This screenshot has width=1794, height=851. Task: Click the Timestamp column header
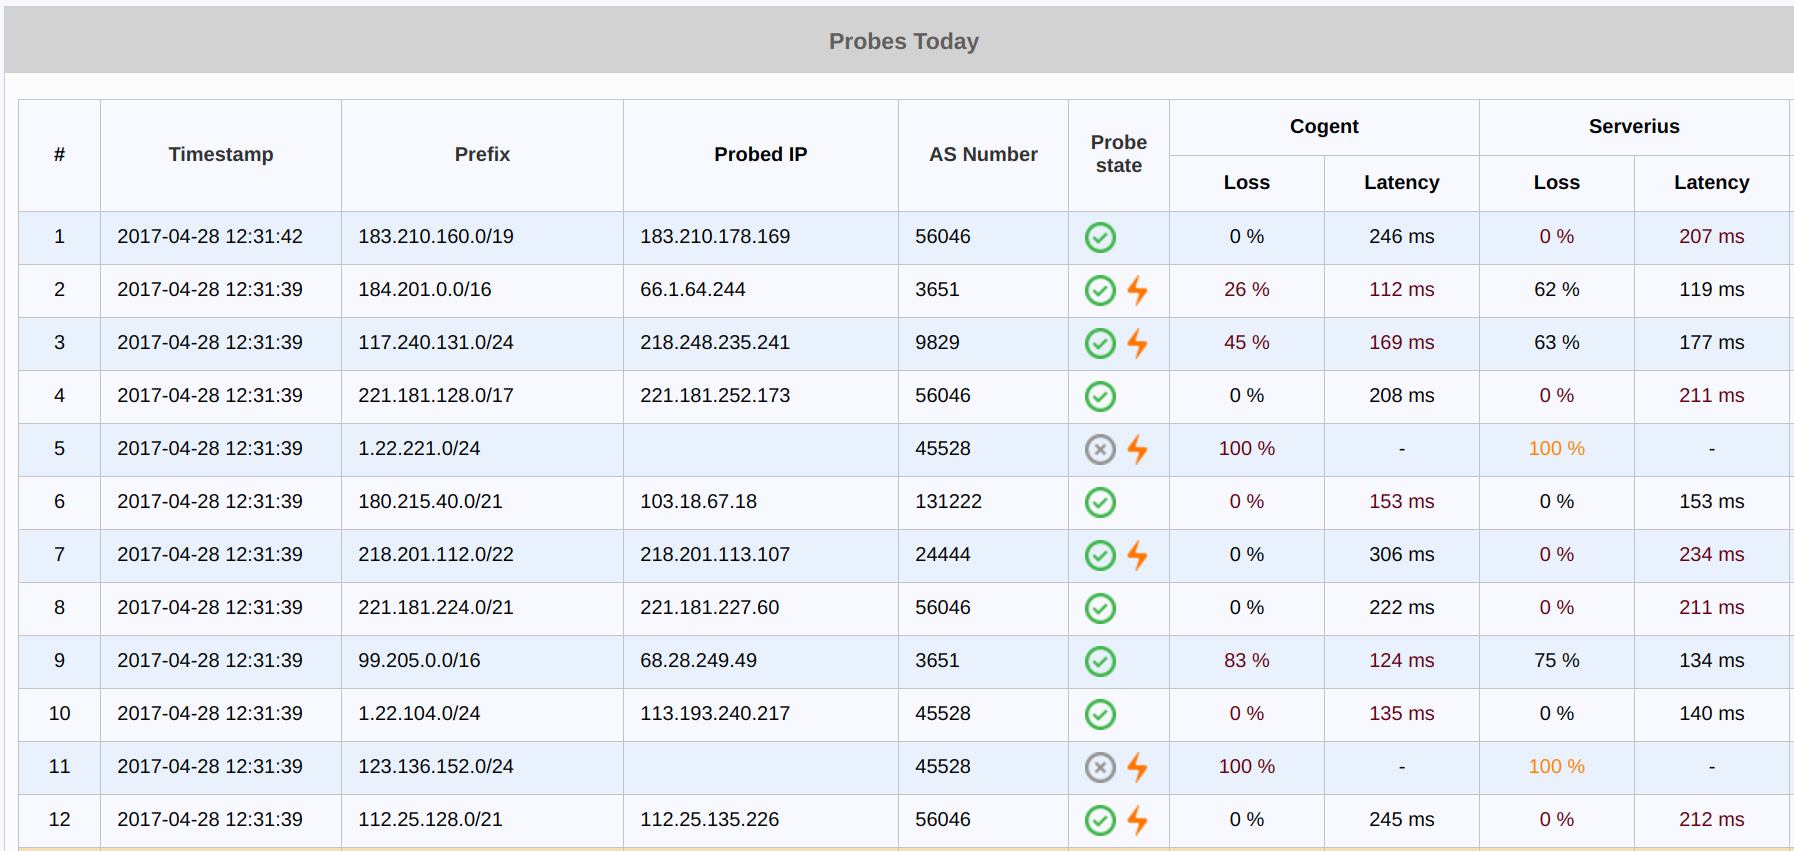tap(220, 154)
